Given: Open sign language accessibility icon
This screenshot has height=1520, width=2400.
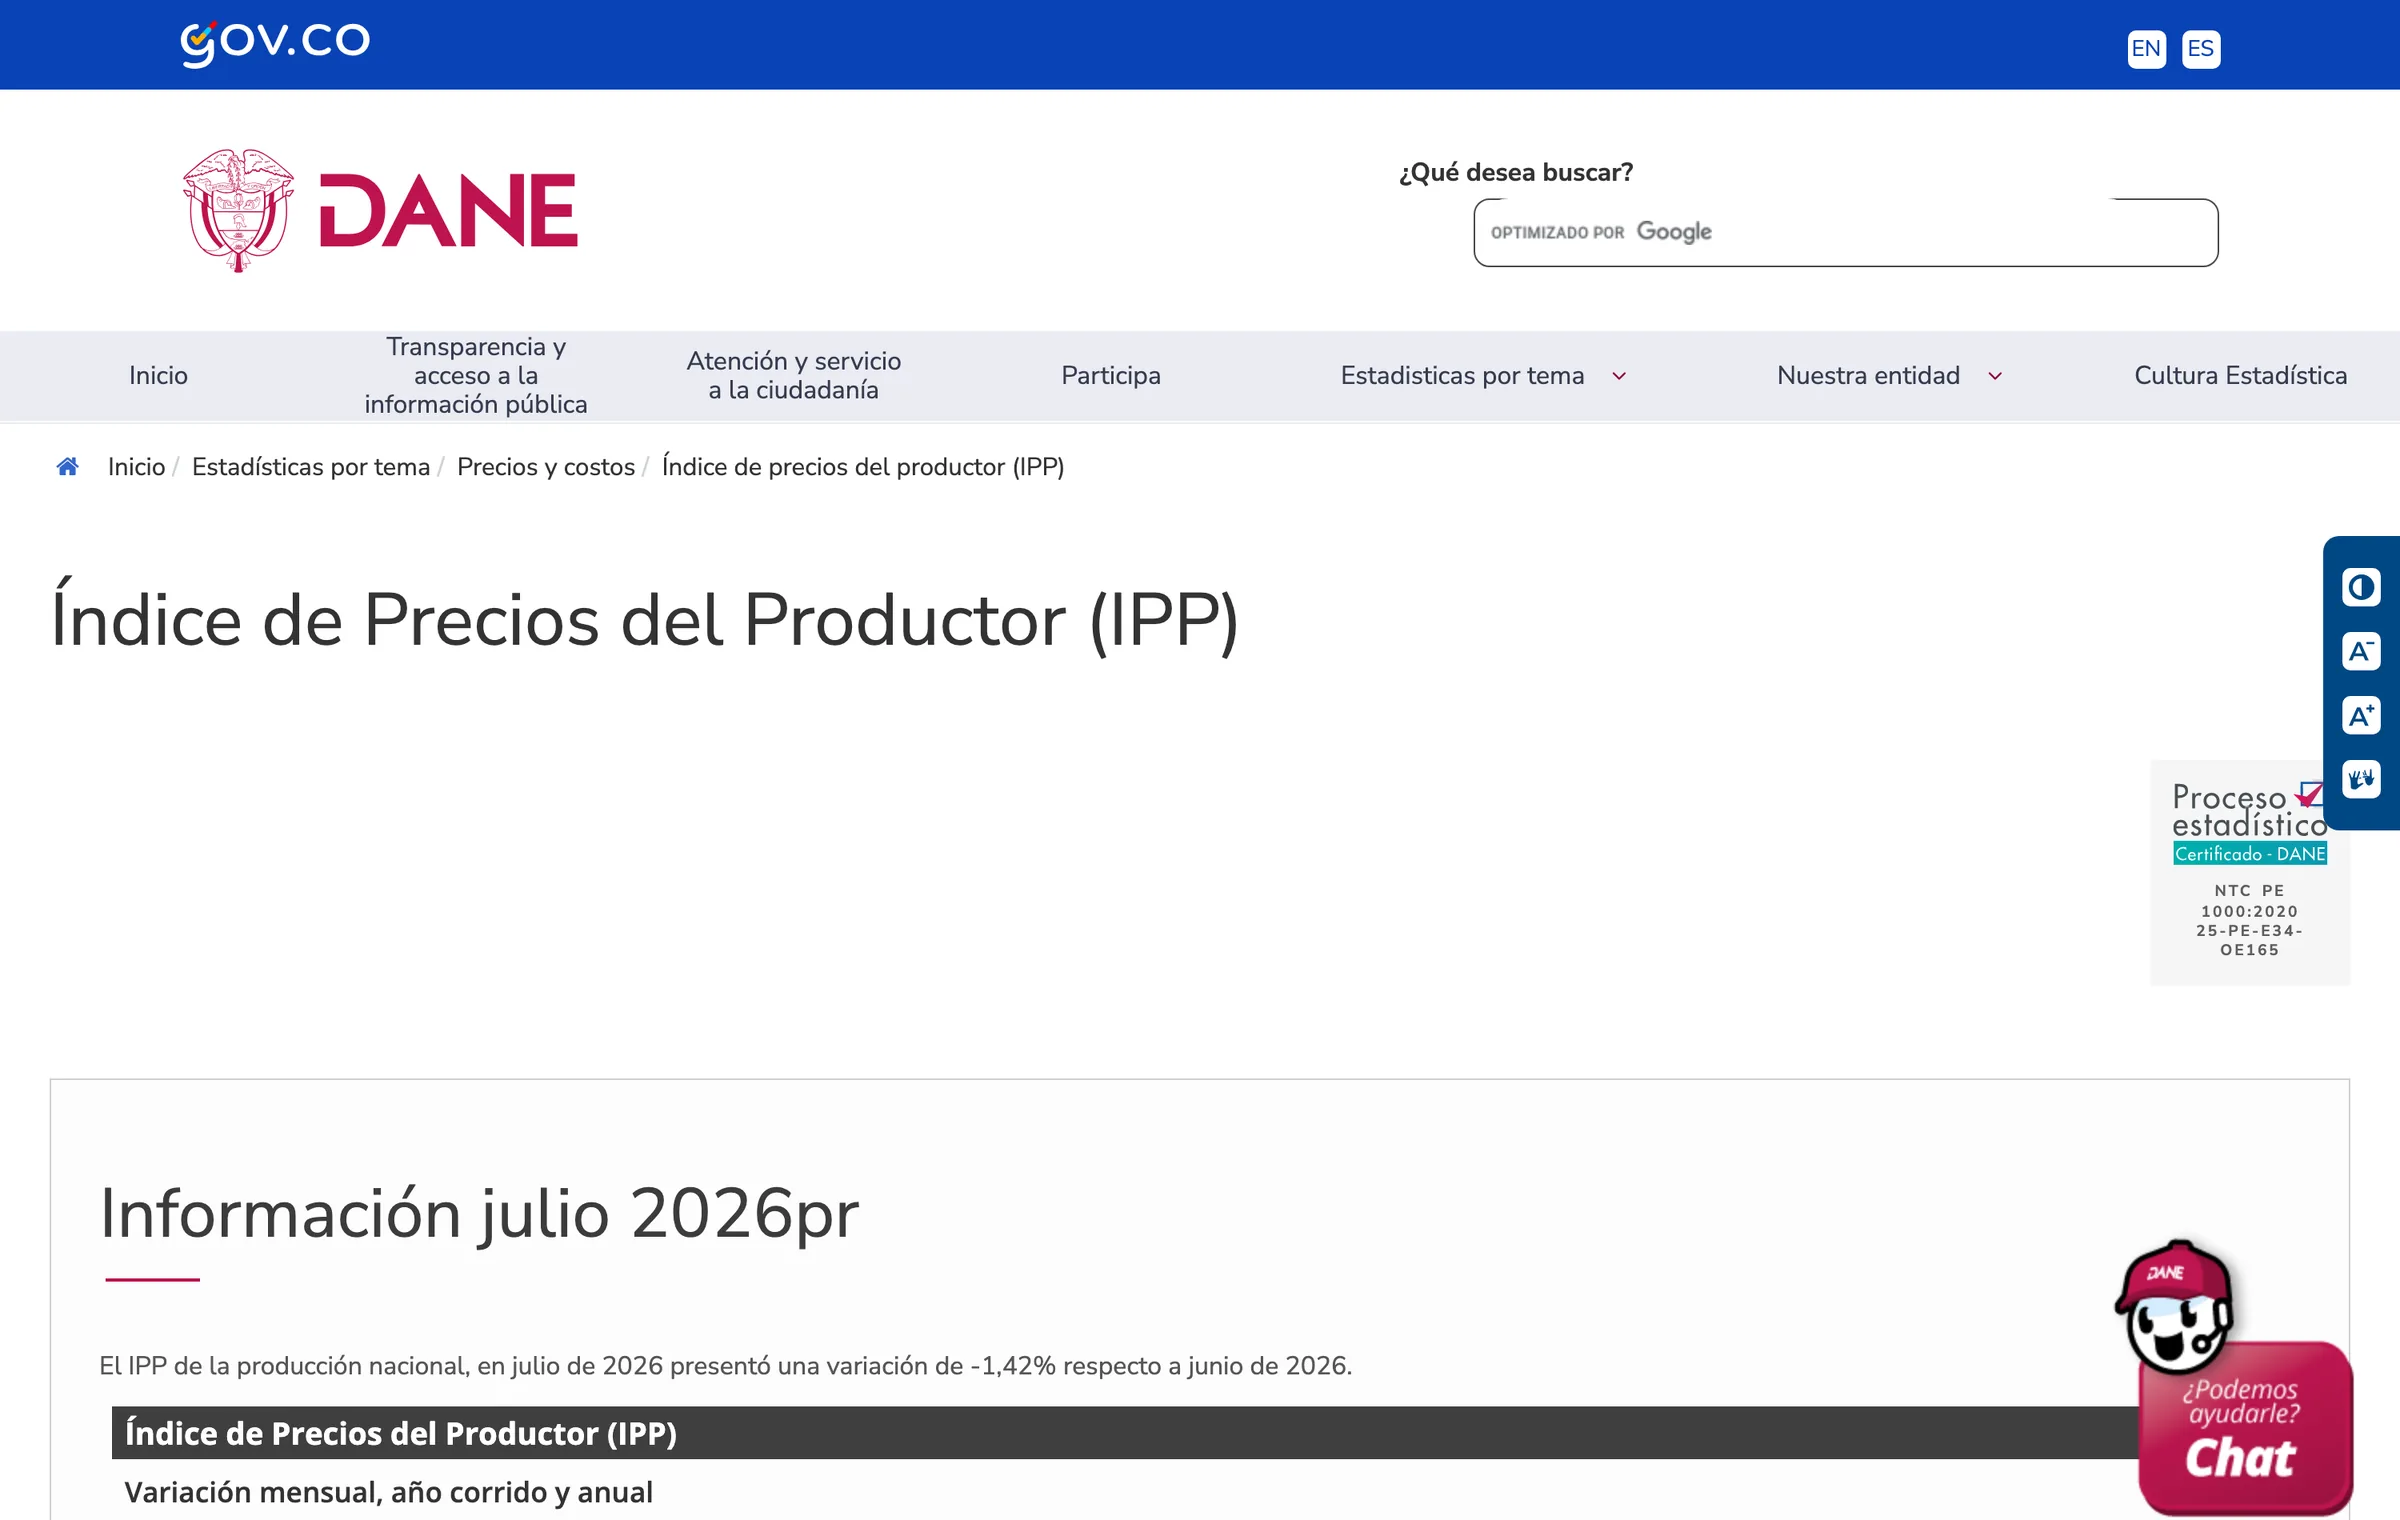Looking at the screenshot, I should [2361, 779].
